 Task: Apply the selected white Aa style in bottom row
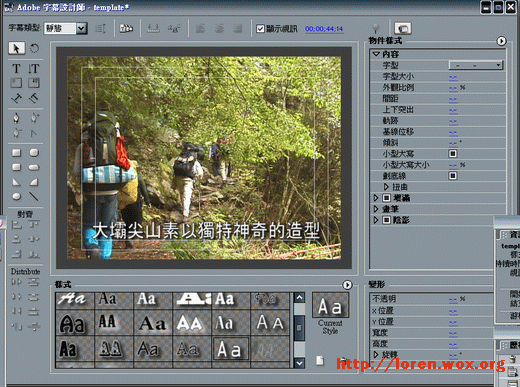pos(230,349)
